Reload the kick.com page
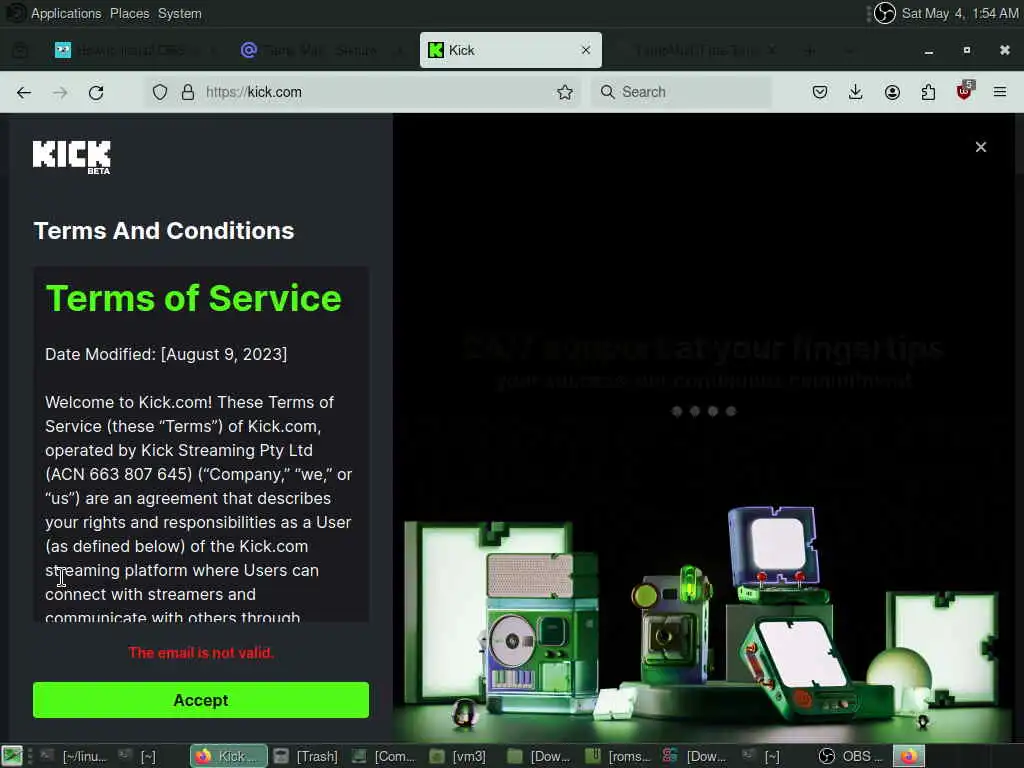 click(x=96, y=92)
